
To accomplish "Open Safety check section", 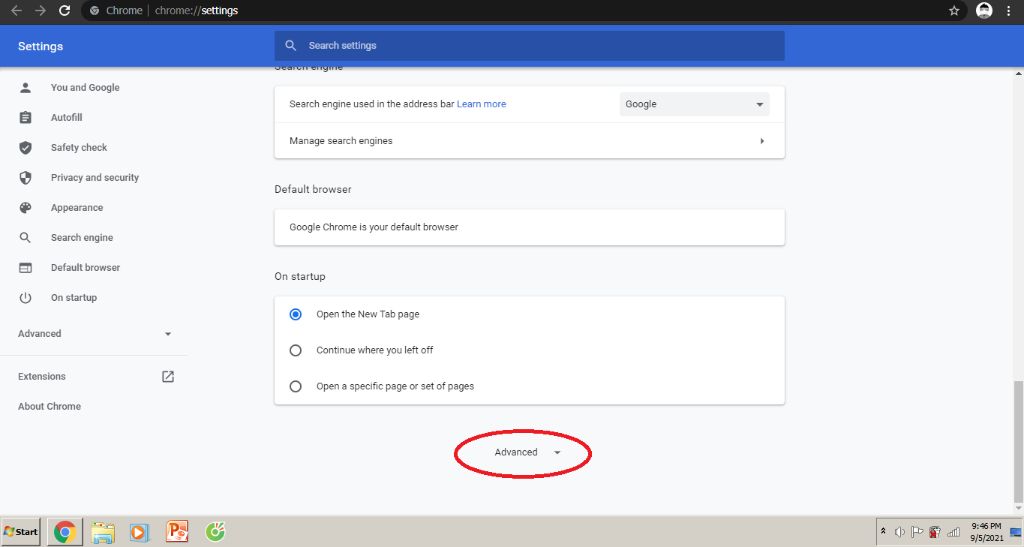I will (79, 148).
